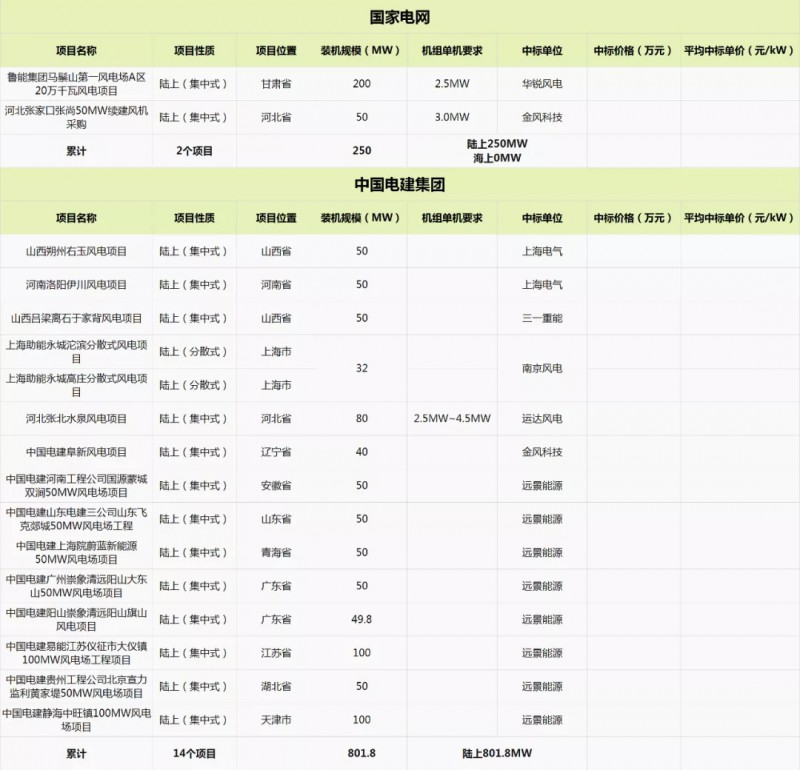Click the 山东省 location cell

point(276,519)
